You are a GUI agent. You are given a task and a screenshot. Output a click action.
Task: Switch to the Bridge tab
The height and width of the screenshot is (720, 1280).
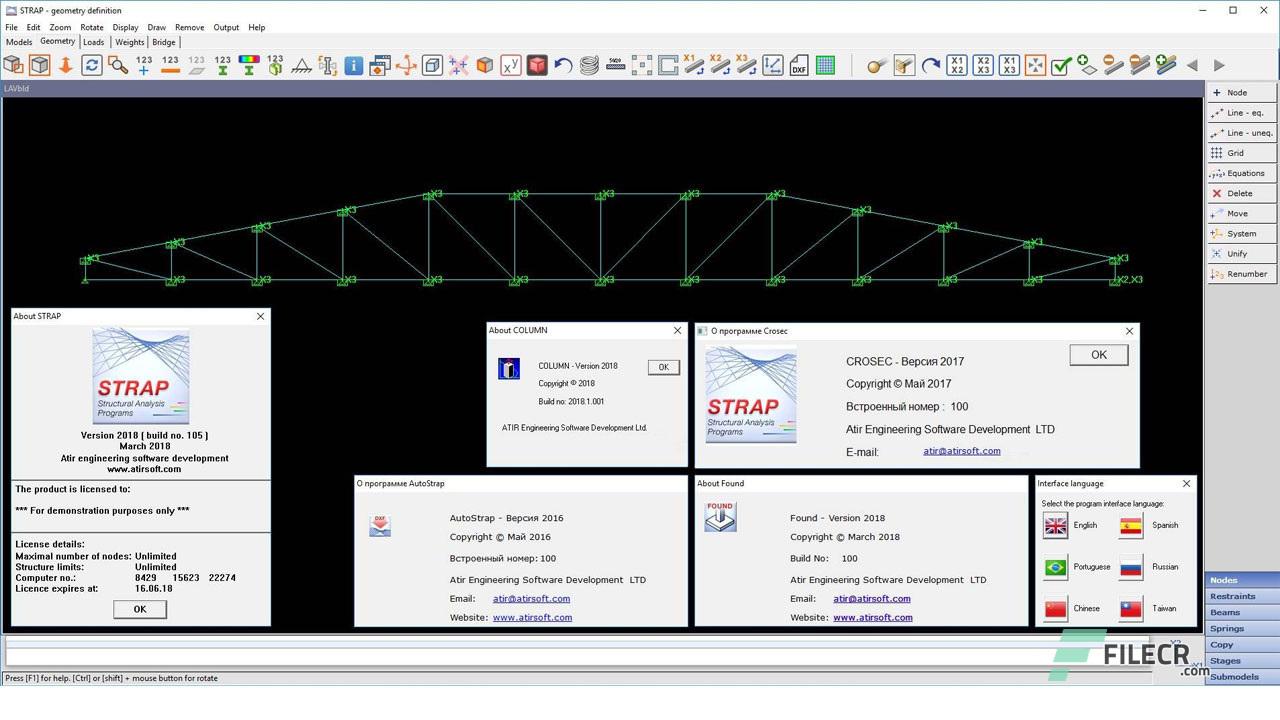[x=164, y=42]
